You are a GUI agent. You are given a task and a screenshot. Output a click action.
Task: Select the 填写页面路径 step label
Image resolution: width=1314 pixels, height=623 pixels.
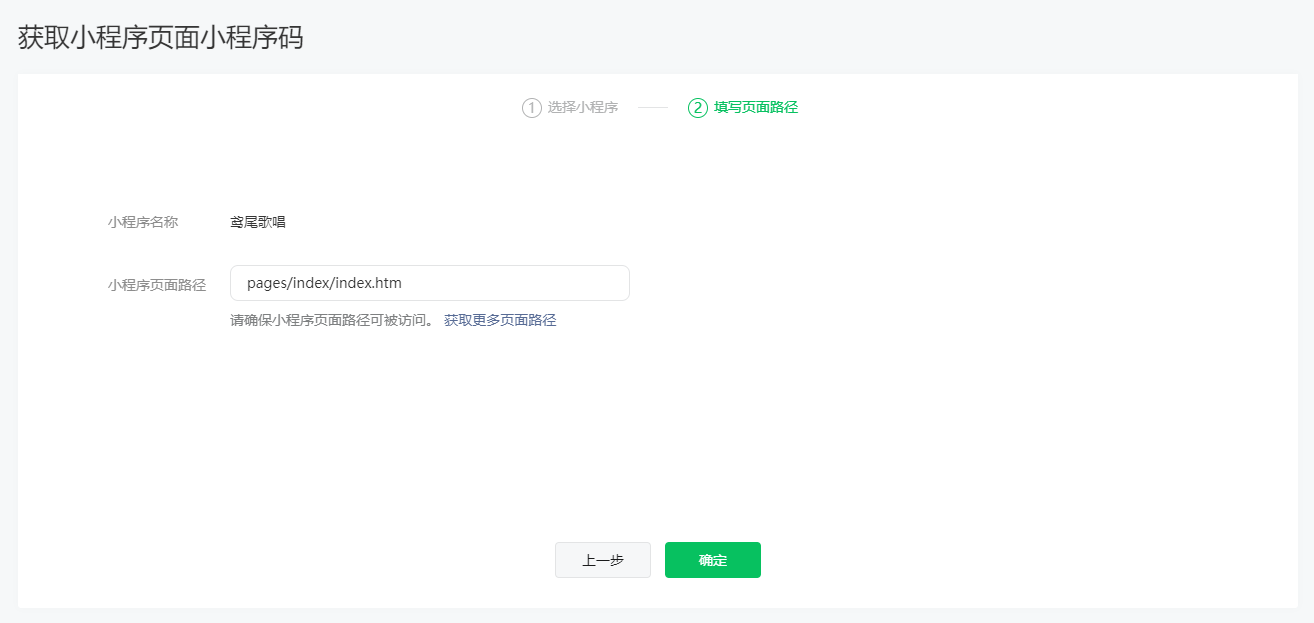[x=755, y=108]
